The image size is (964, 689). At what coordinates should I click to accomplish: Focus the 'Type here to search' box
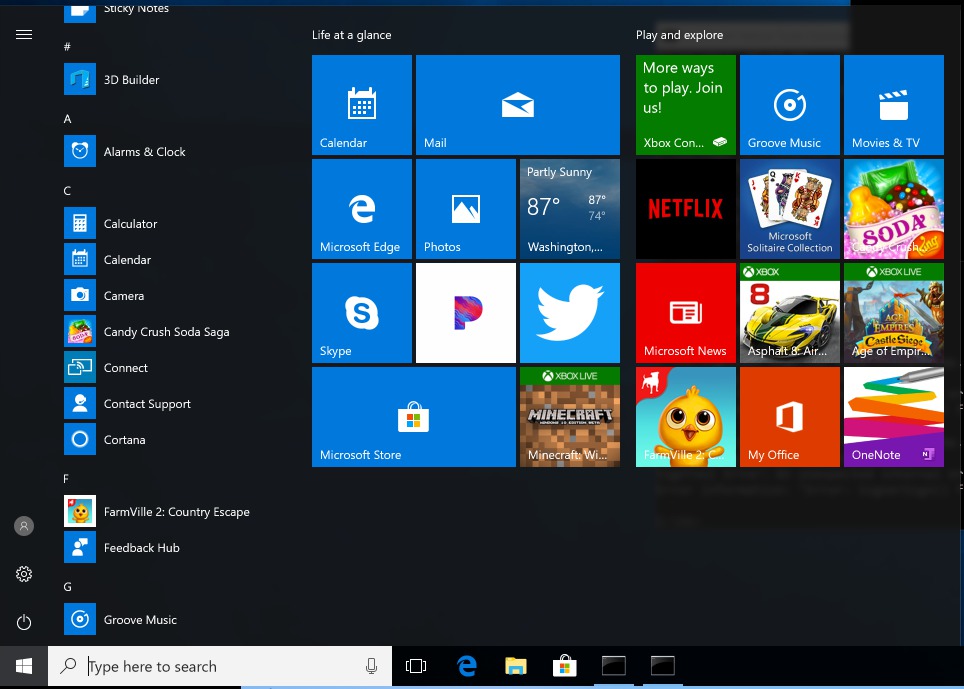pyautogui.click(x=220, y=666)
